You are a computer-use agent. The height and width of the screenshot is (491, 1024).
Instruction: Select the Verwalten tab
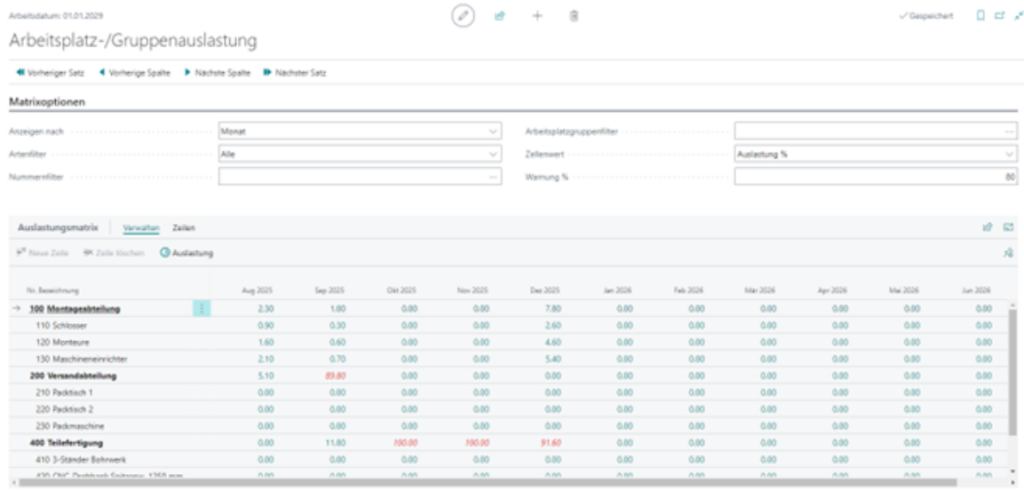(x=141, y=228)
